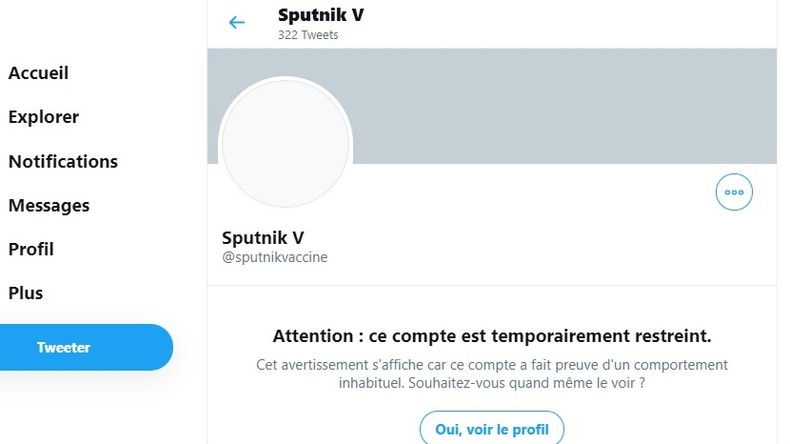Expand the Plus menu in sidebar
The width and height of the screenshot is (790, 444).
26,293
